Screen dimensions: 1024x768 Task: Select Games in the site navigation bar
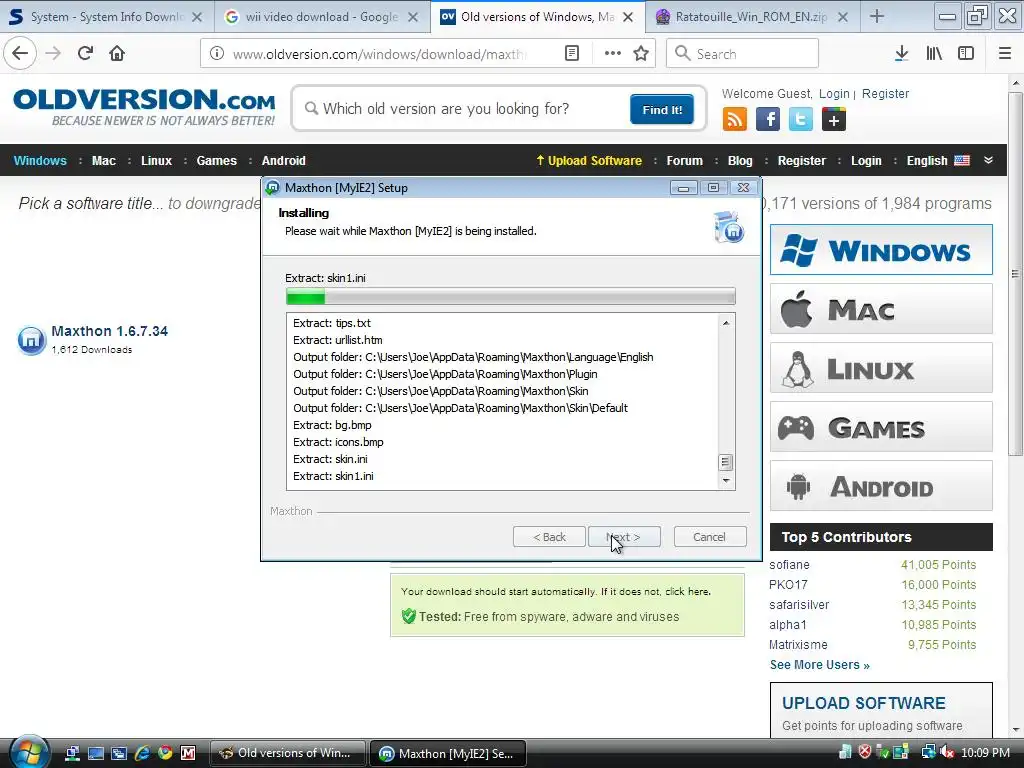point(216,161)
